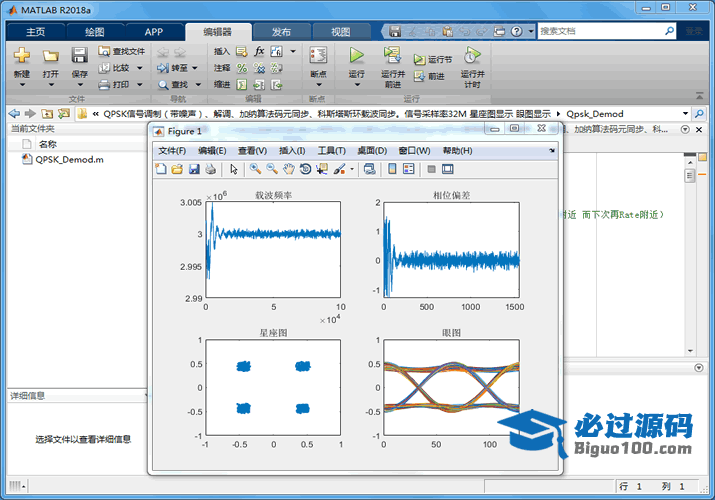
Task: Expand the Figure brush tool dropdown arrow
Action: pyautogui.click(x=352, y=170)
